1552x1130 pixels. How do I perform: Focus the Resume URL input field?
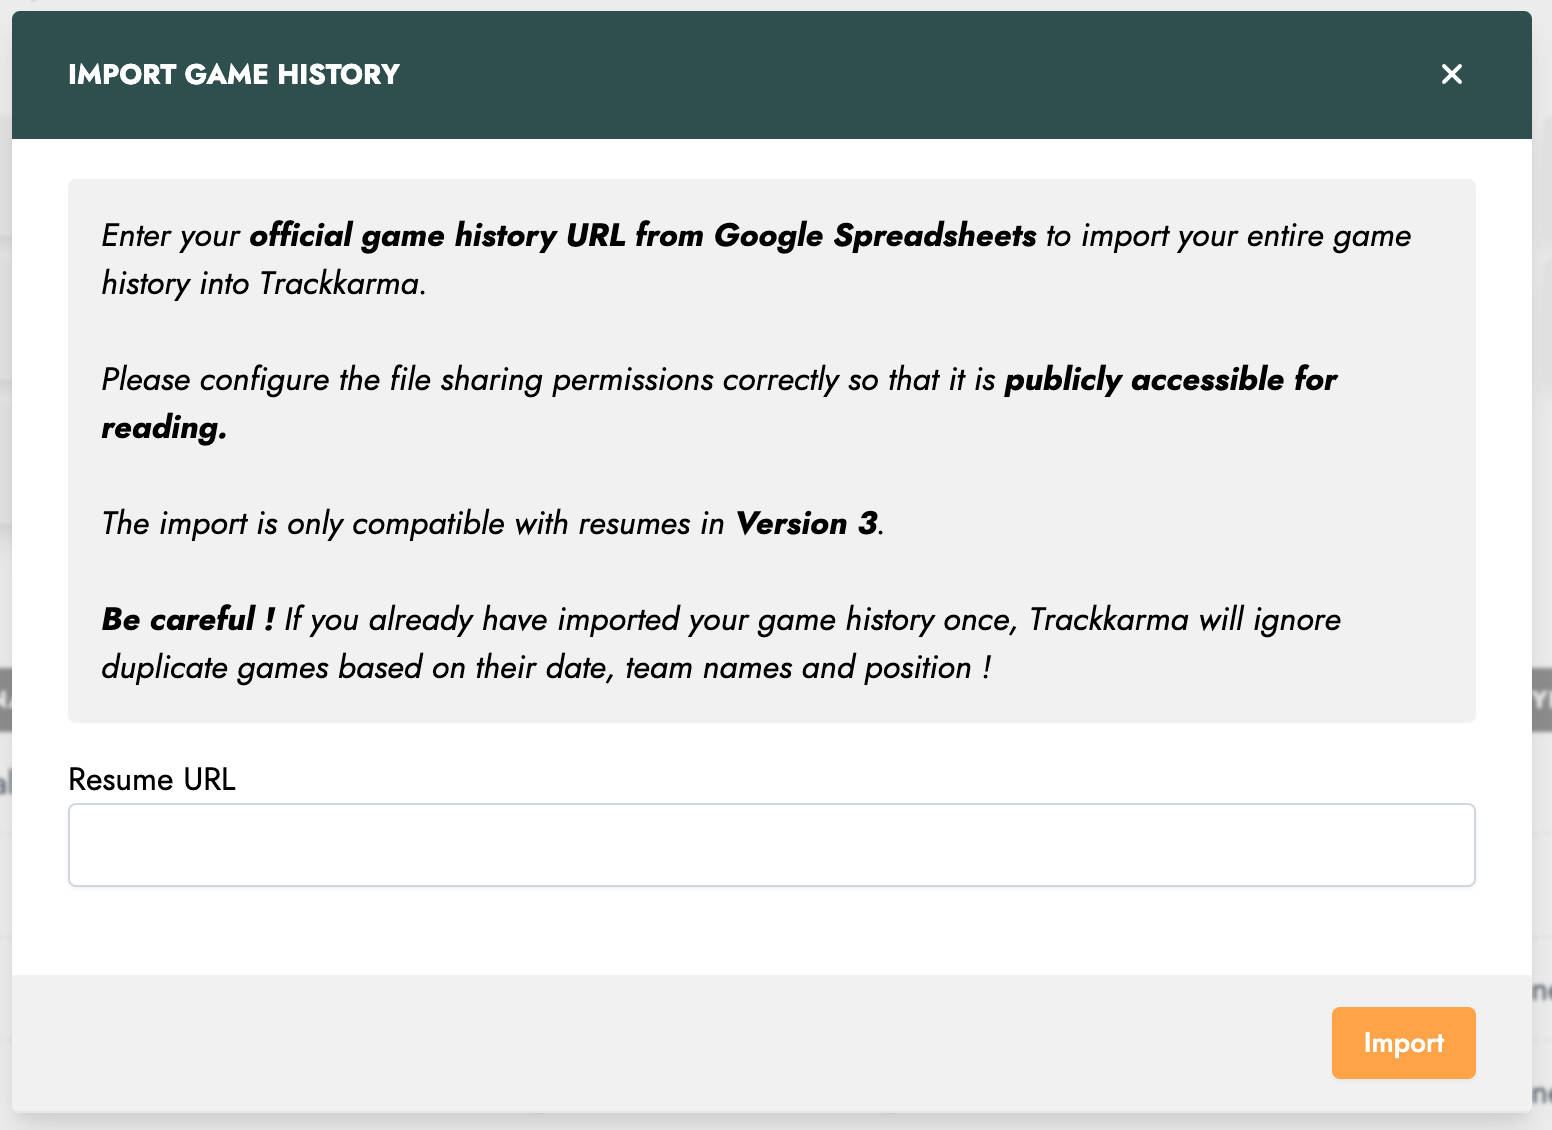771,845
